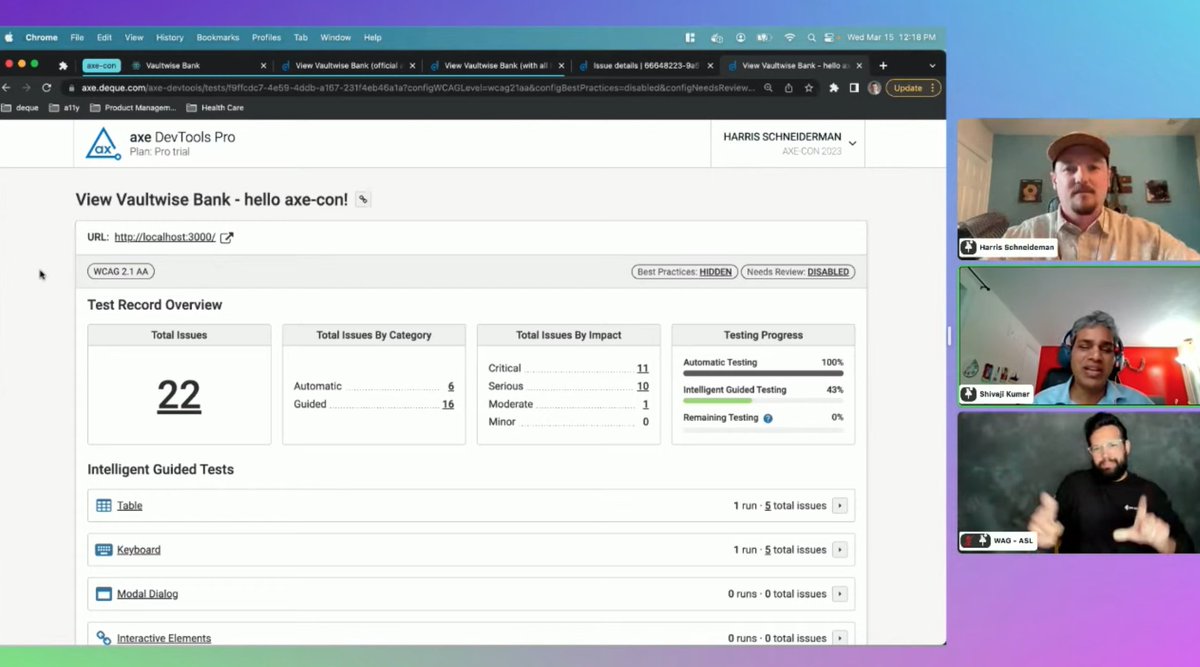Open localhost URL external link icon
This screenshot has height=667, width=1200.
click(227, 237)
